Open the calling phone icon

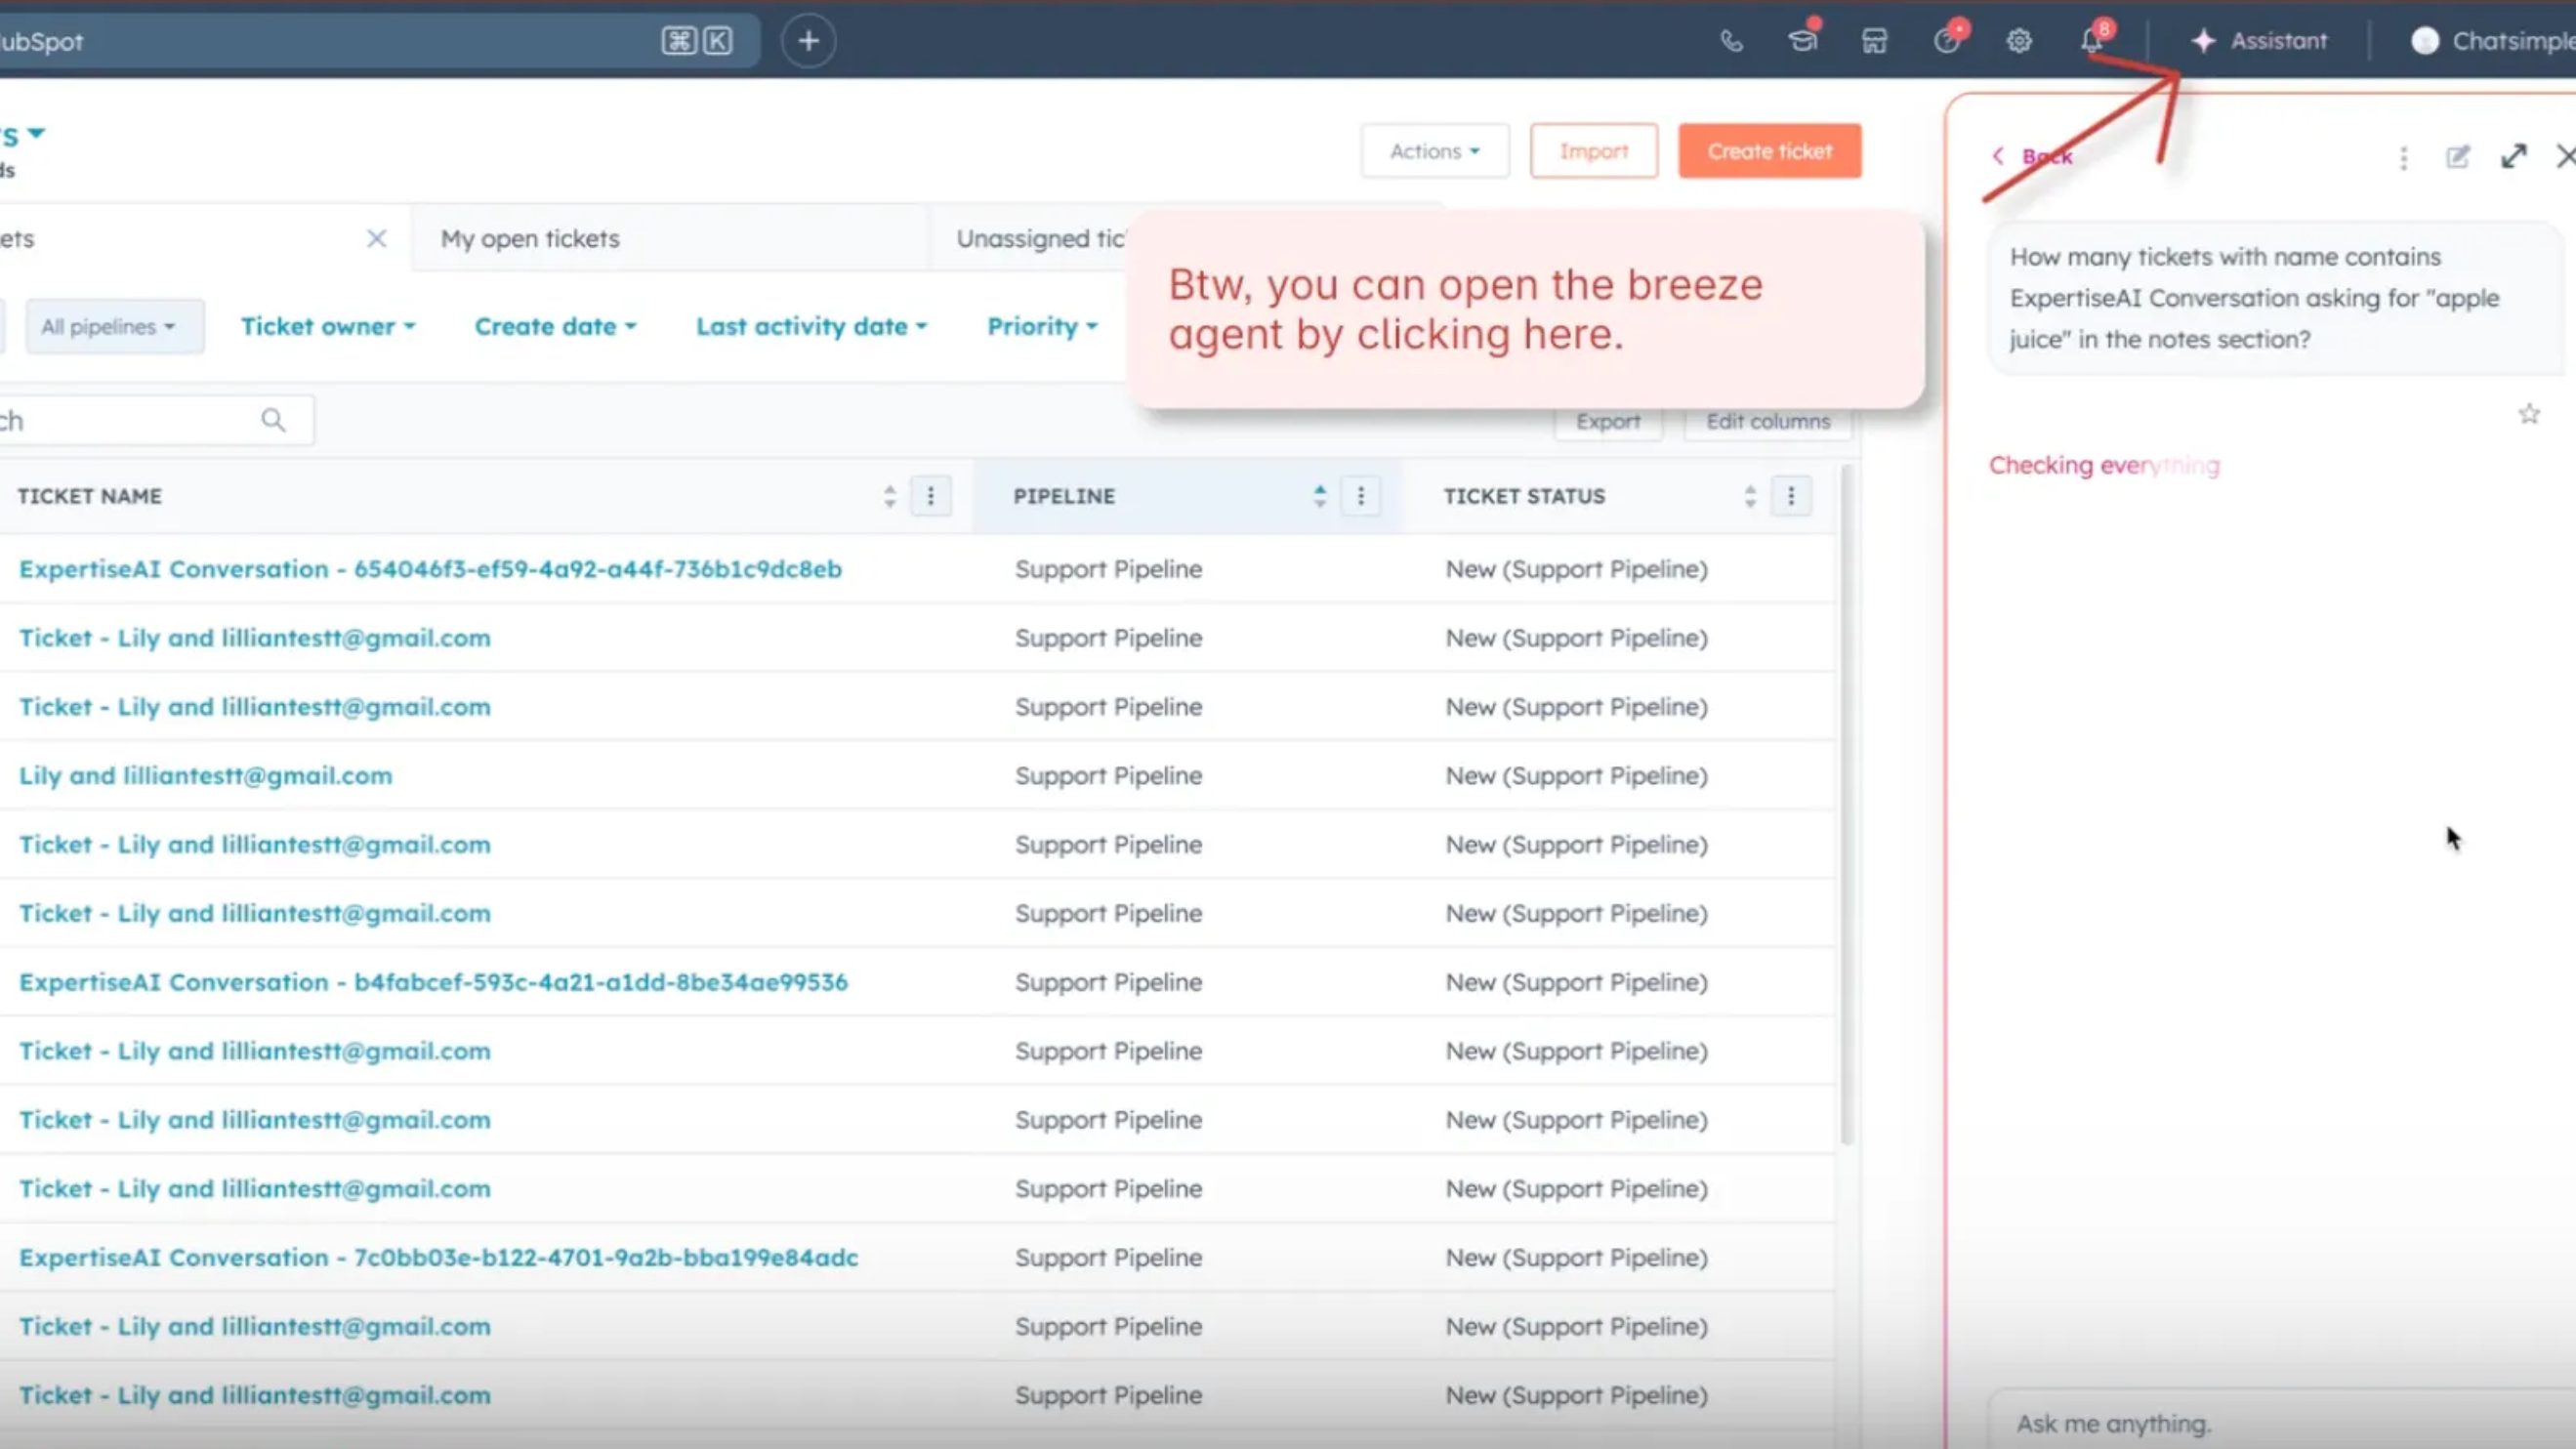(x=1732, y=41)
